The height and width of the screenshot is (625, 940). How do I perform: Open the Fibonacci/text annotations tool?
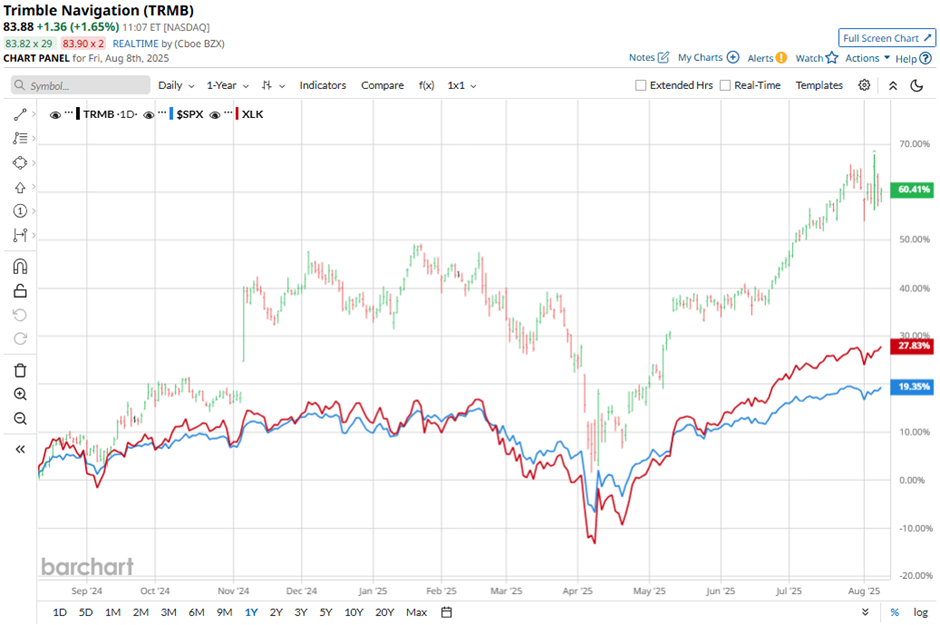pyautogui.click(x=20, y=138)
